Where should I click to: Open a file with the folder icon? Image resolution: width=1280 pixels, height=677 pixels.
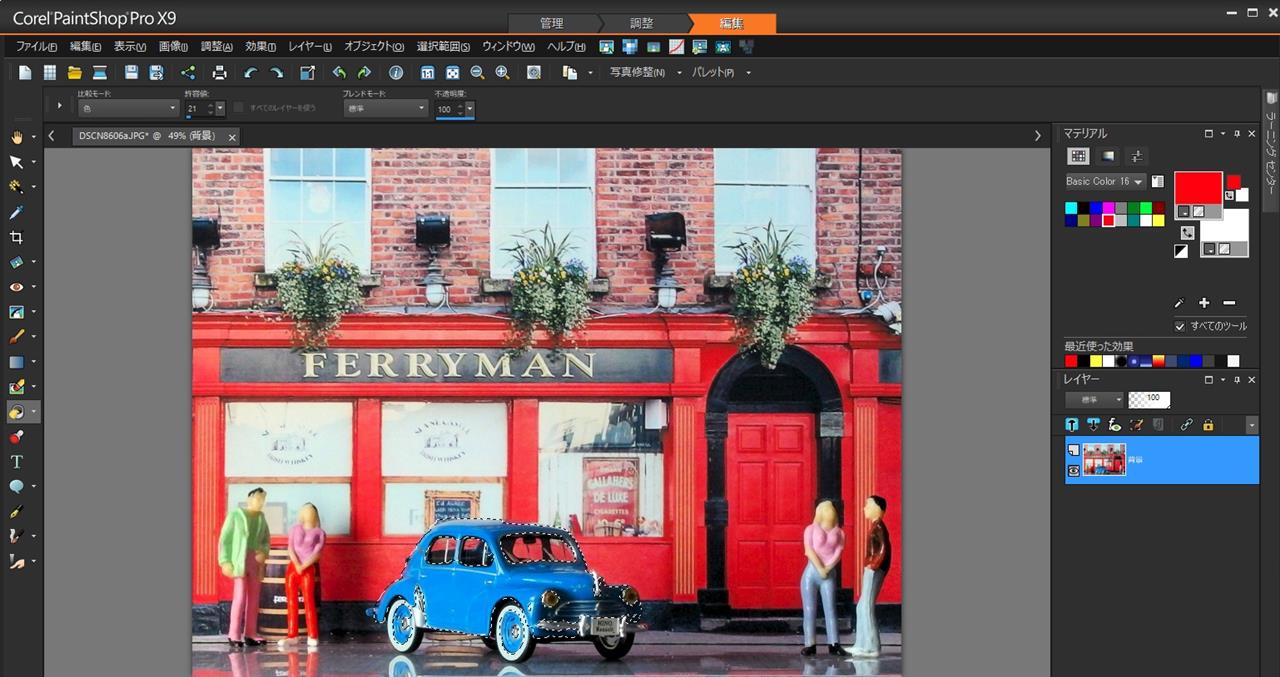pyautogui.click(x=75, y=73)
